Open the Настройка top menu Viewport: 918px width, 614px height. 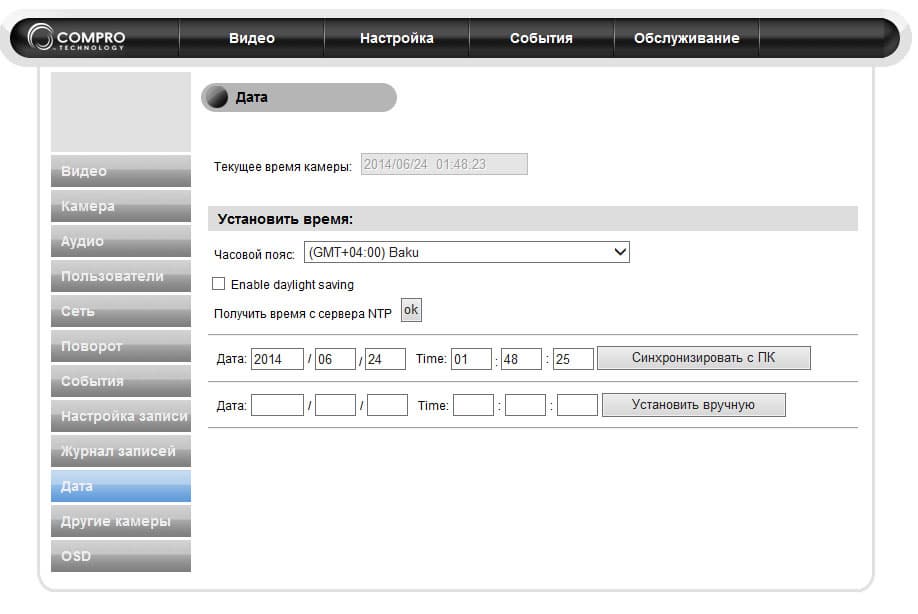click(396, 38)
